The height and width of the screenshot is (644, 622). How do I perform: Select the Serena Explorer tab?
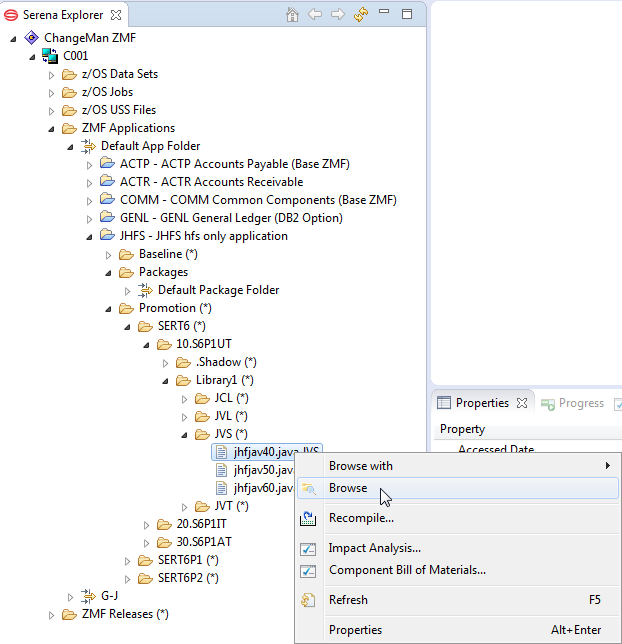point(63,15)
